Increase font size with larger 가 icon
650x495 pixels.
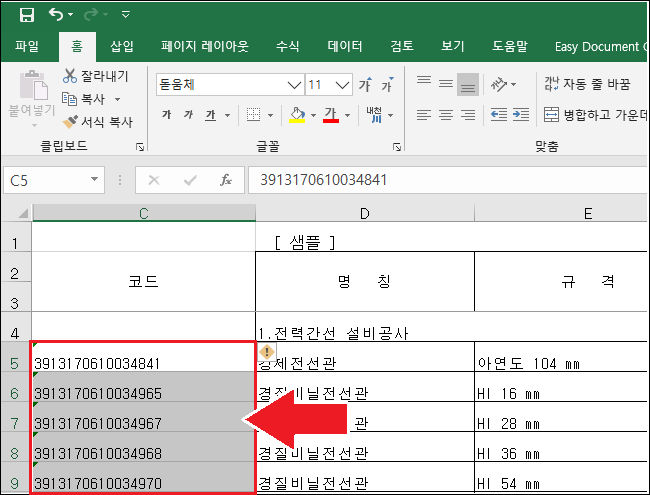click(365, 85)
